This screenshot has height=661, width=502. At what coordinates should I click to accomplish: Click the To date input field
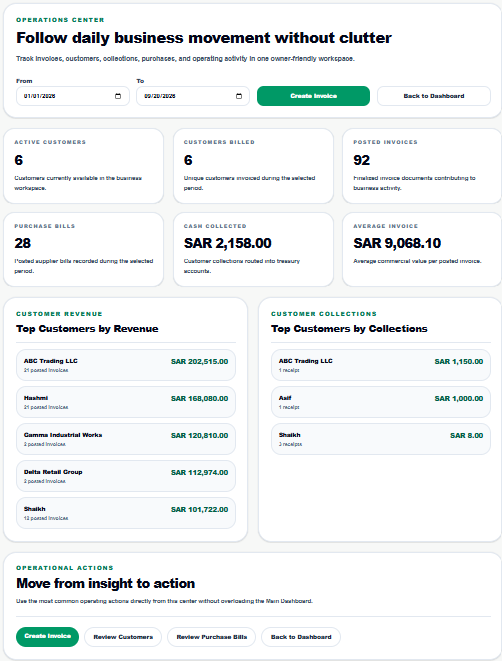click(x=193, y=96)
